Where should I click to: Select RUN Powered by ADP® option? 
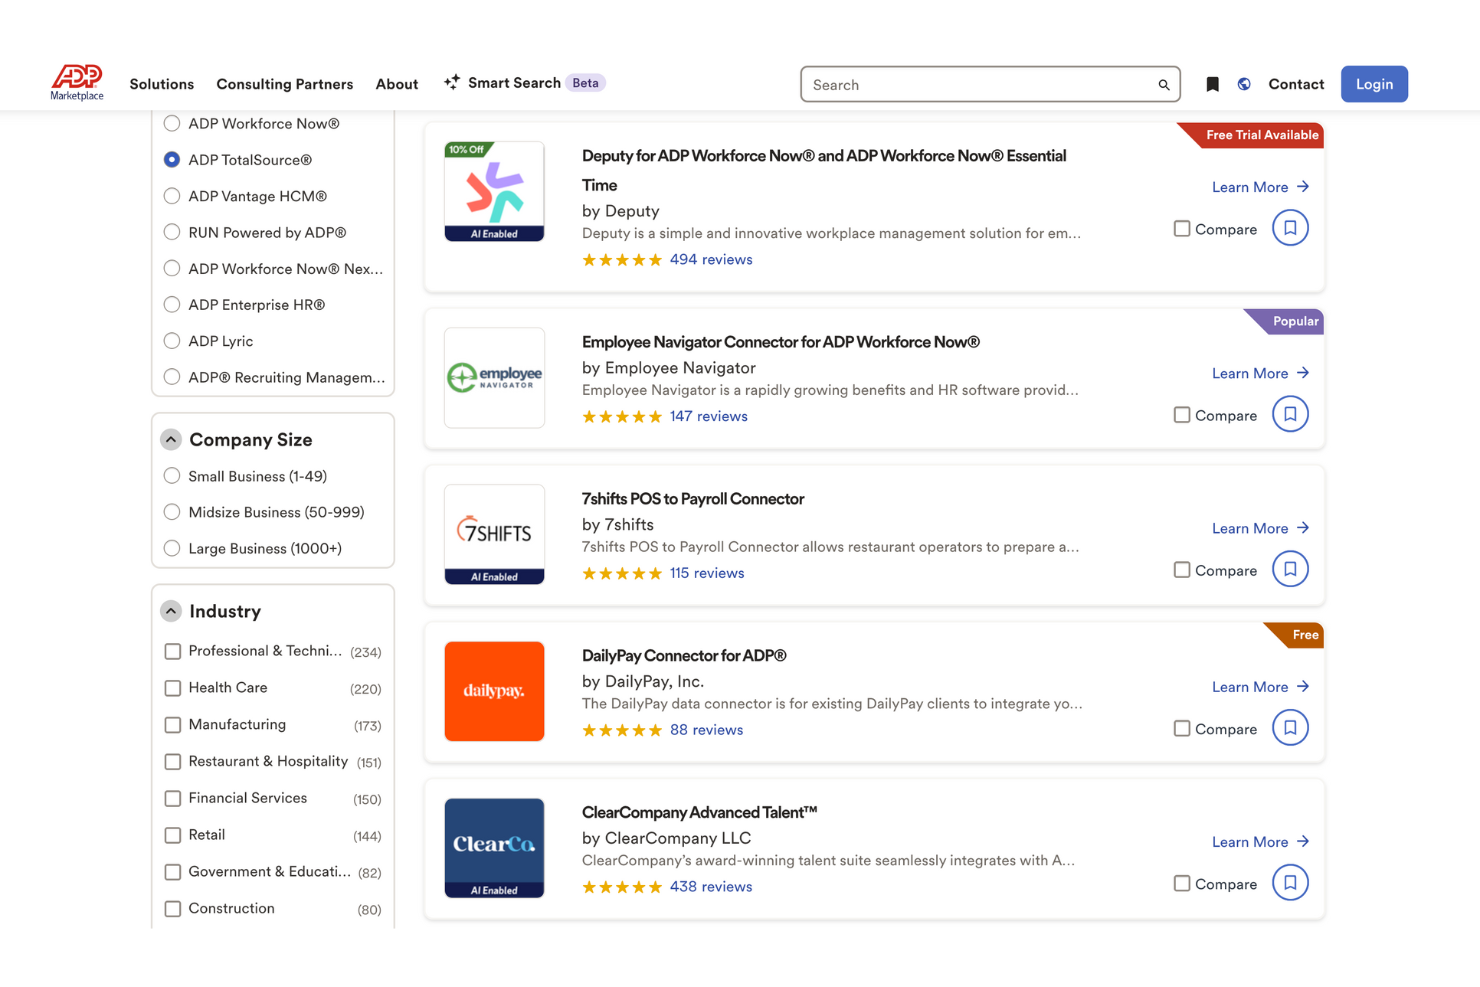[172, 232]
